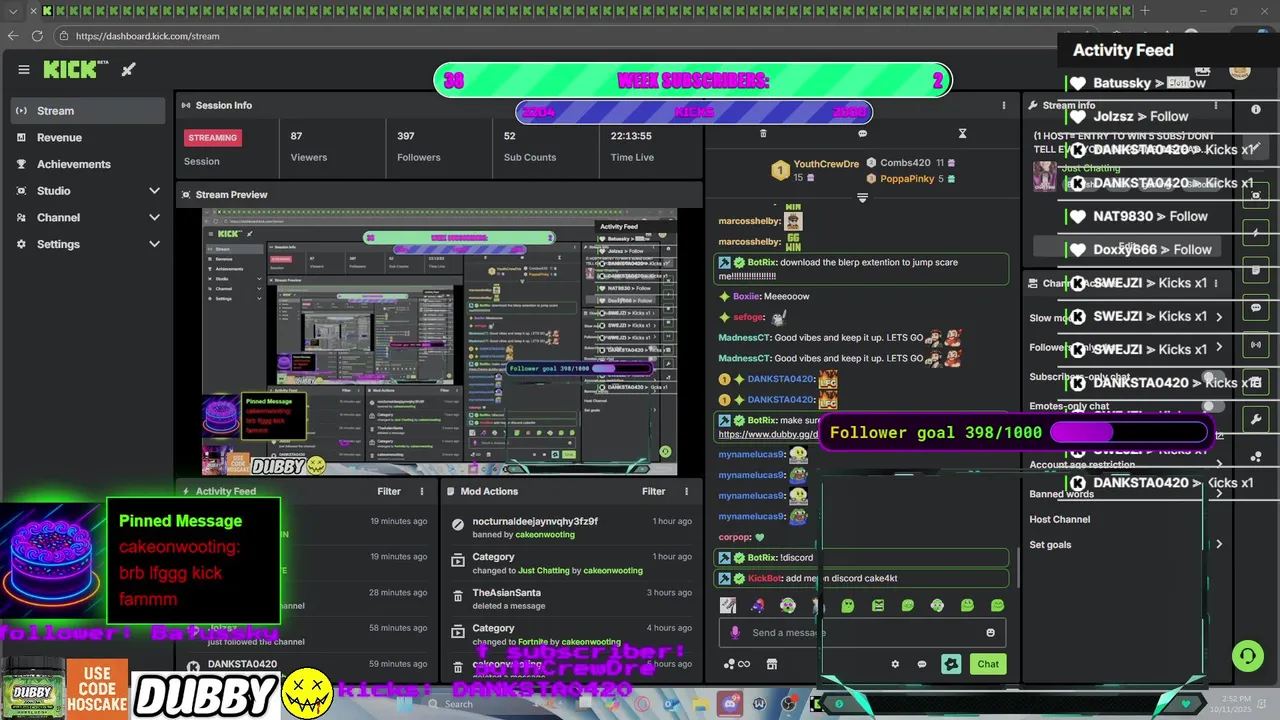
Task: Click the username Boxiie in chat
Action: point(746,297)
